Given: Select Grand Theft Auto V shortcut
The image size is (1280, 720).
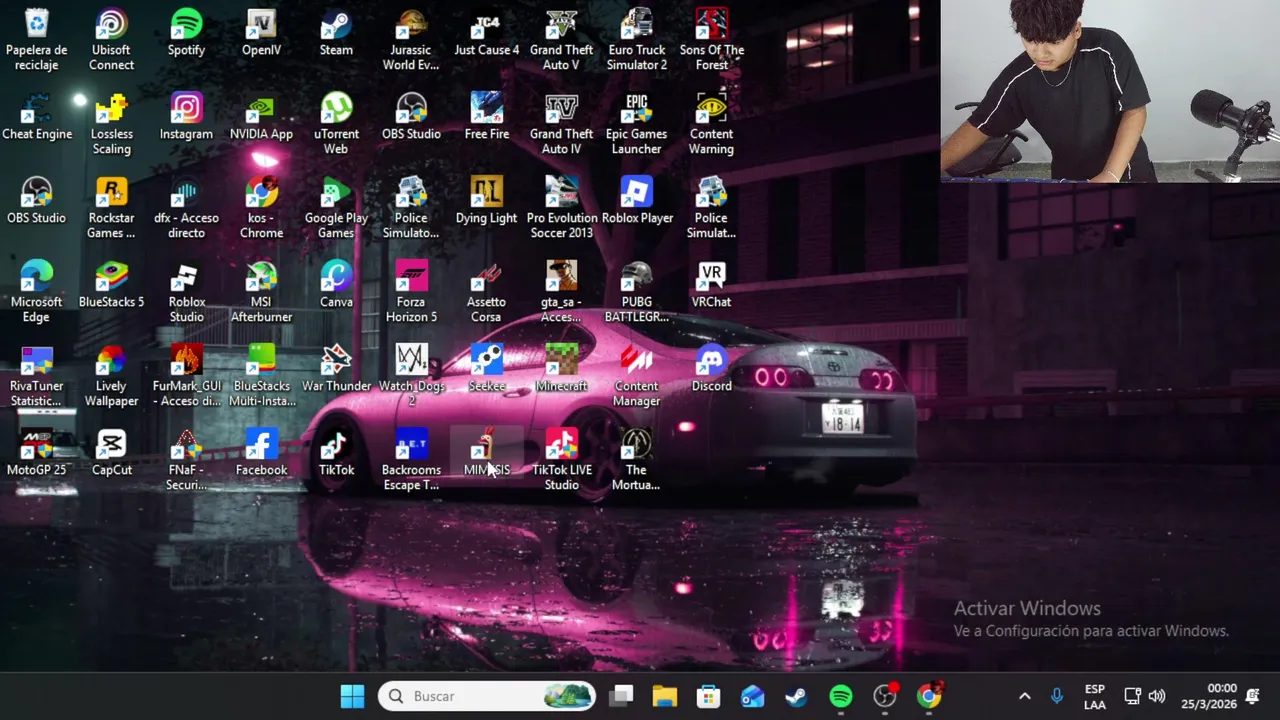Looking at the screenshot, I should pos(561,40).
